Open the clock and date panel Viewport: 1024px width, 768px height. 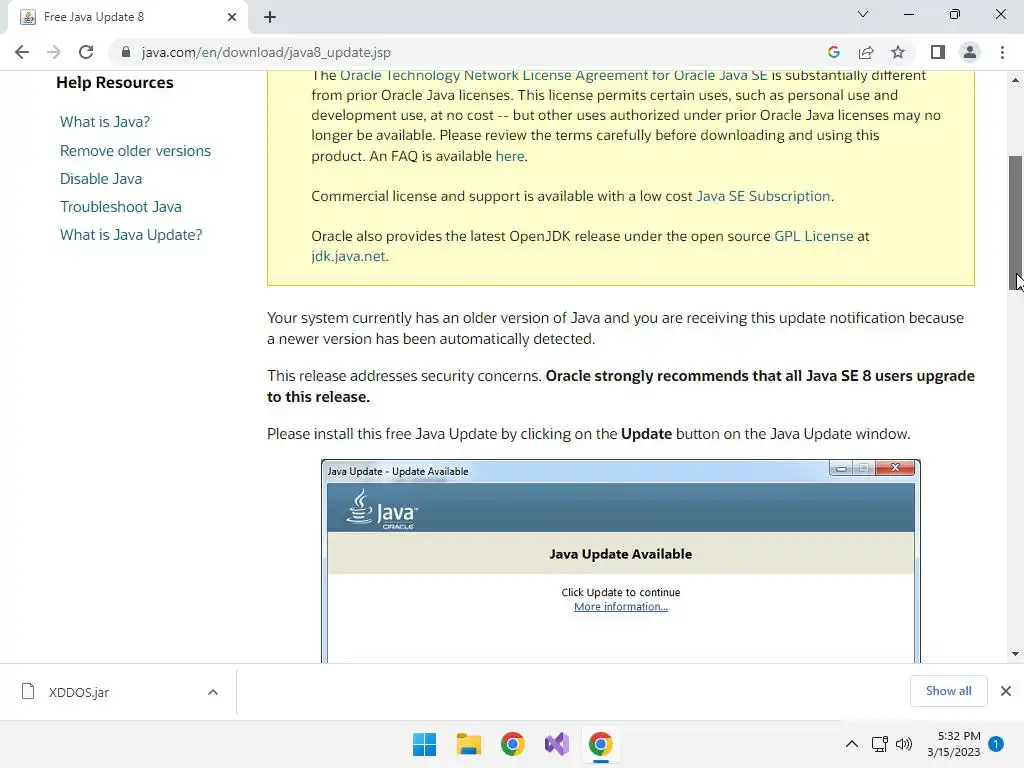click(953, 744)
